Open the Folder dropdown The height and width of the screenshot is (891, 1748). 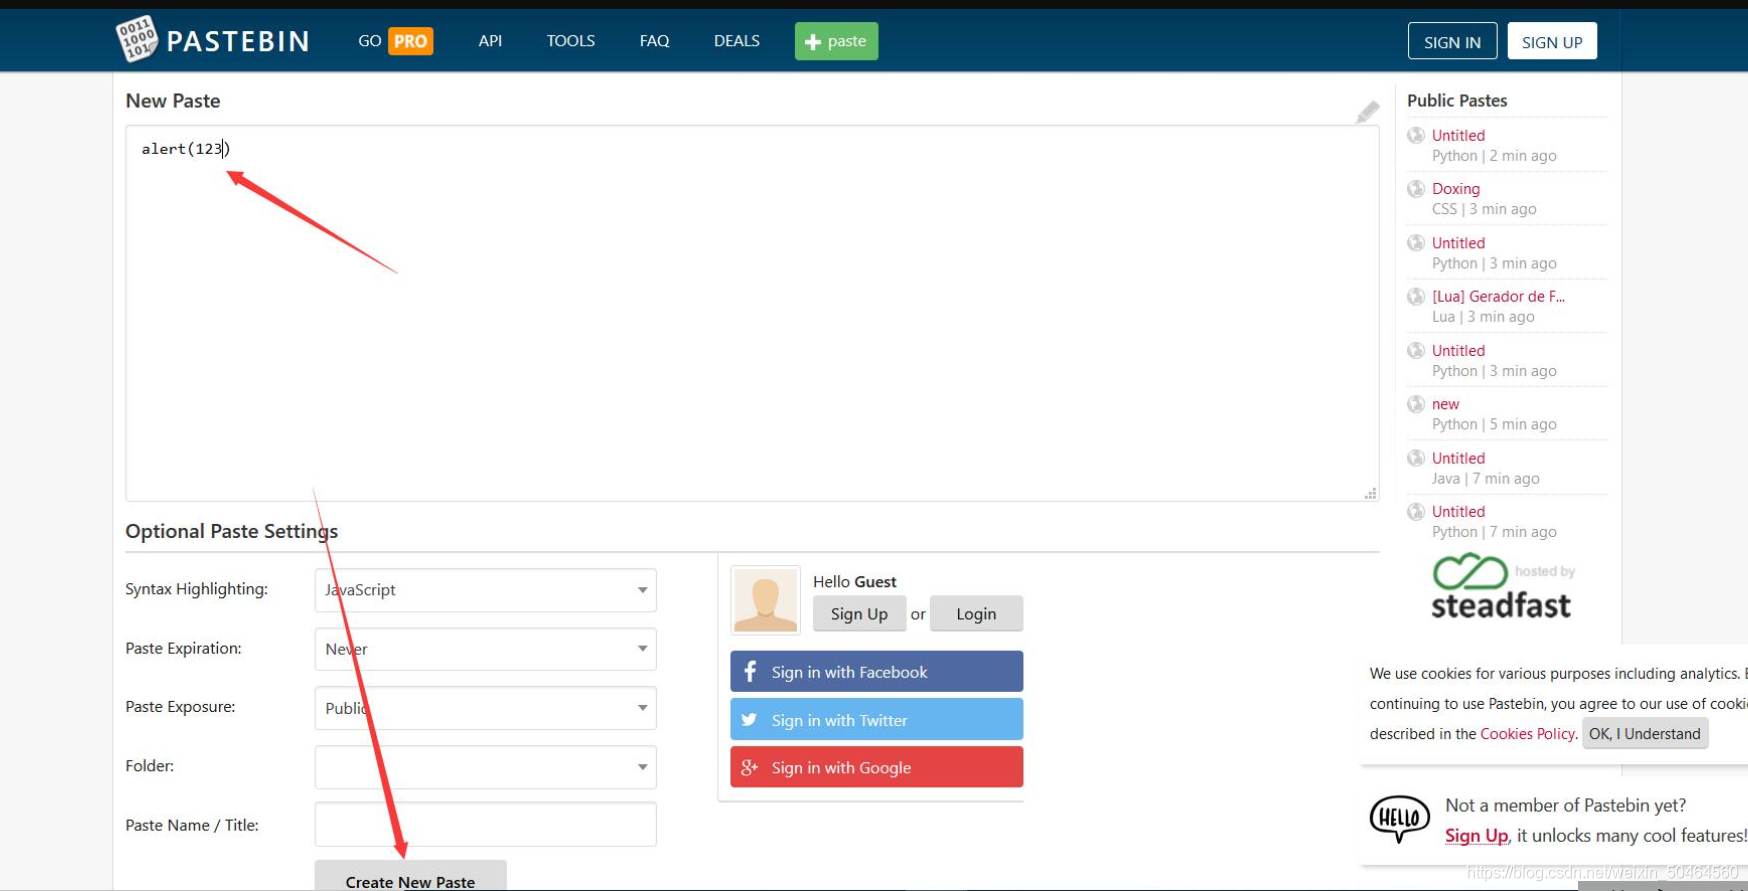click(485, 767)
